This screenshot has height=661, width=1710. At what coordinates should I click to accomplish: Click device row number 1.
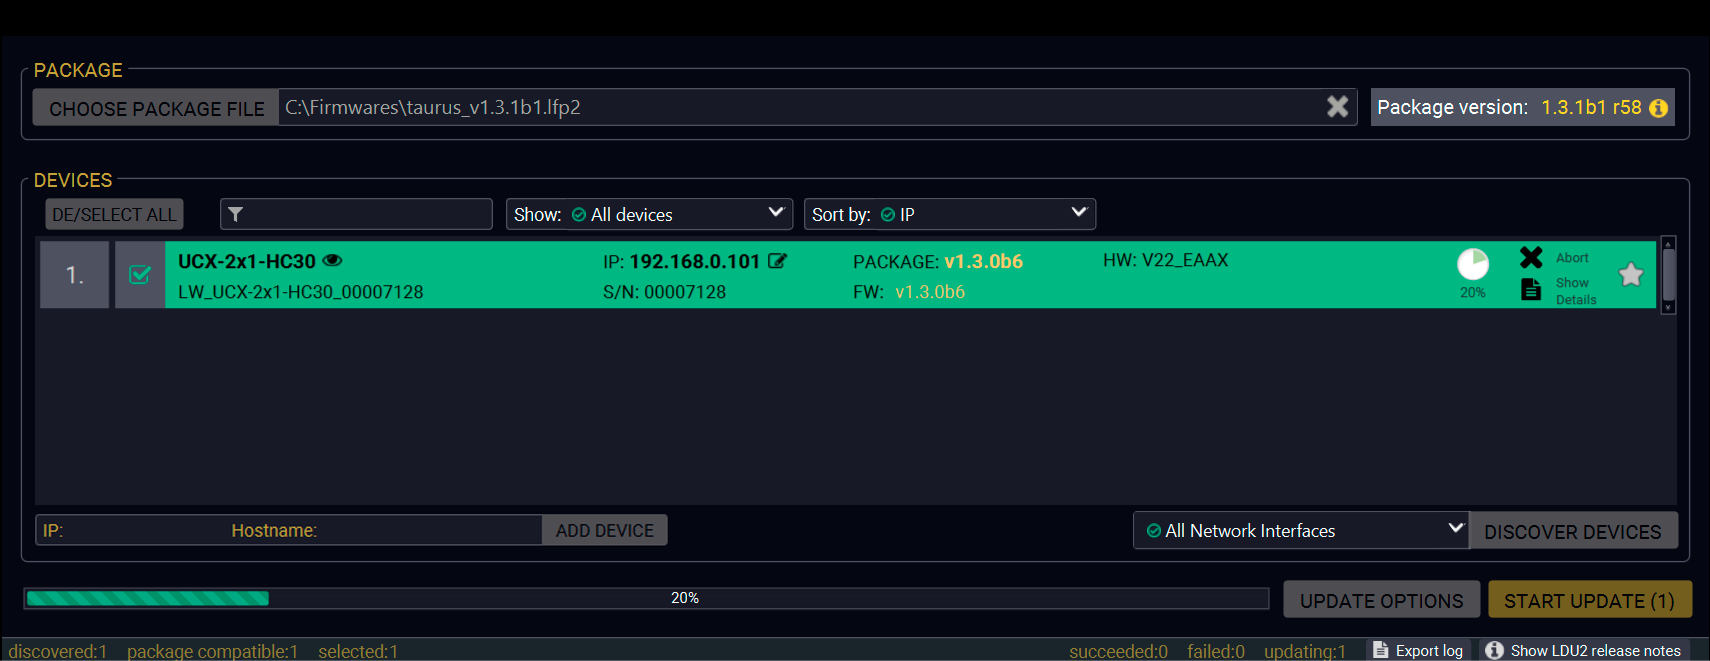[x=75, y=274]
